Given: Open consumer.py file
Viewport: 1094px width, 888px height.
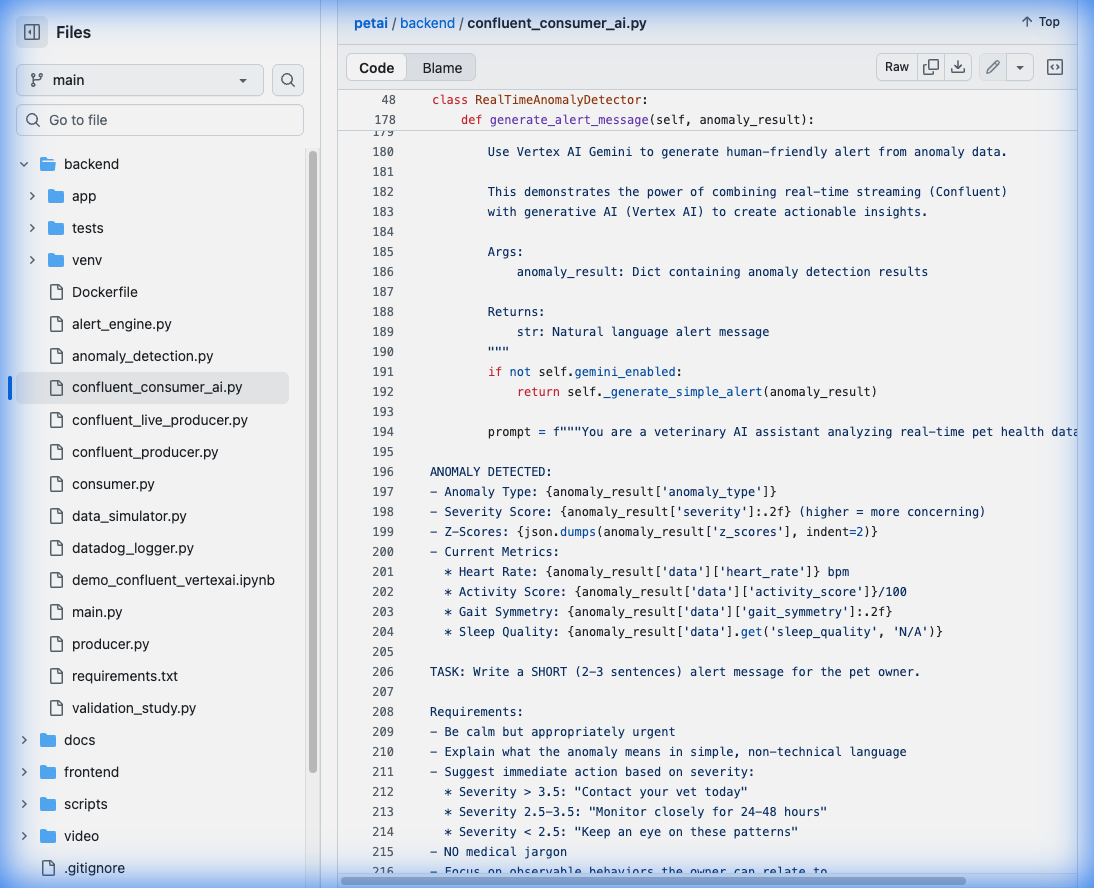Looking at the screenshot, I should [x=113, y=484].
